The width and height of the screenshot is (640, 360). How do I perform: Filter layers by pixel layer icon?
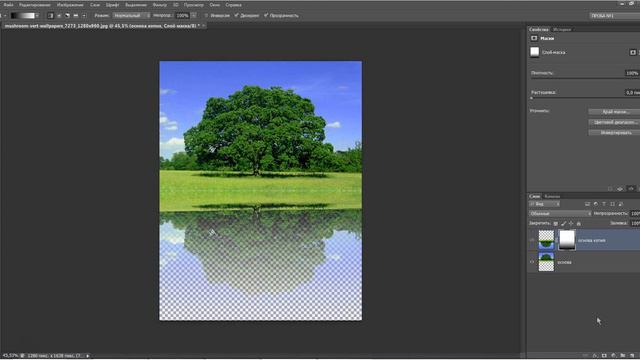click(587, 204)
